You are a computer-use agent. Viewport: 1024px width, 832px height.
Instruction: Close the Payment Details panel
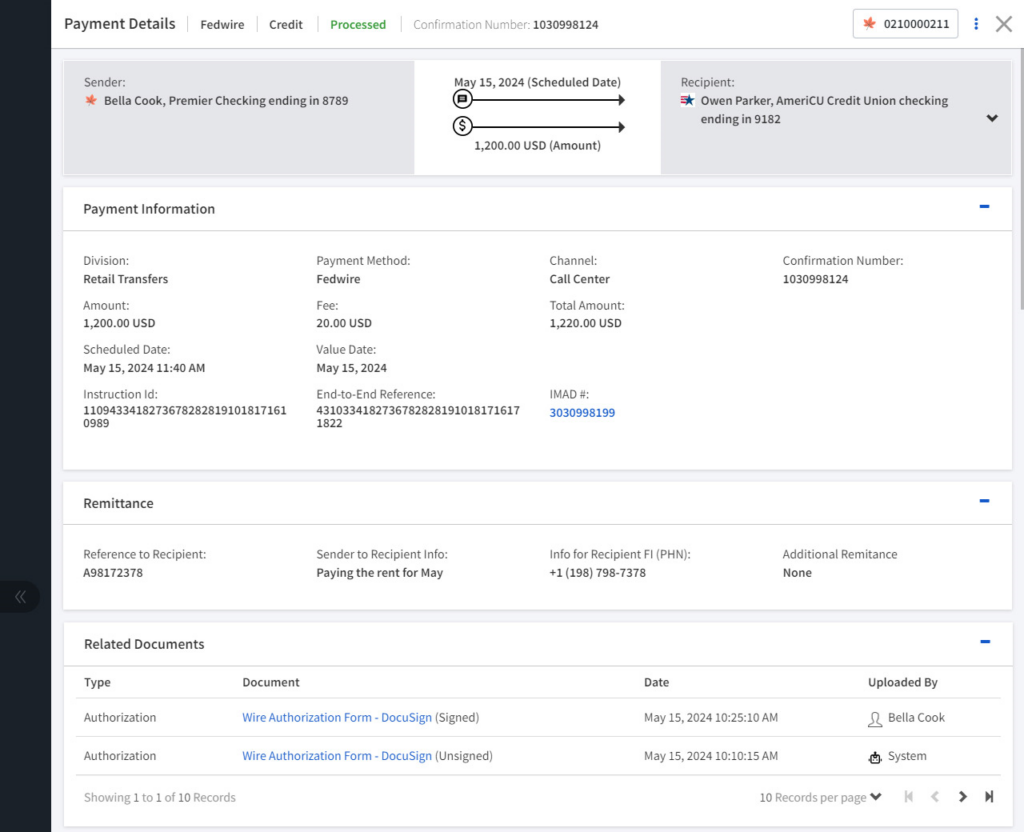1004,24
